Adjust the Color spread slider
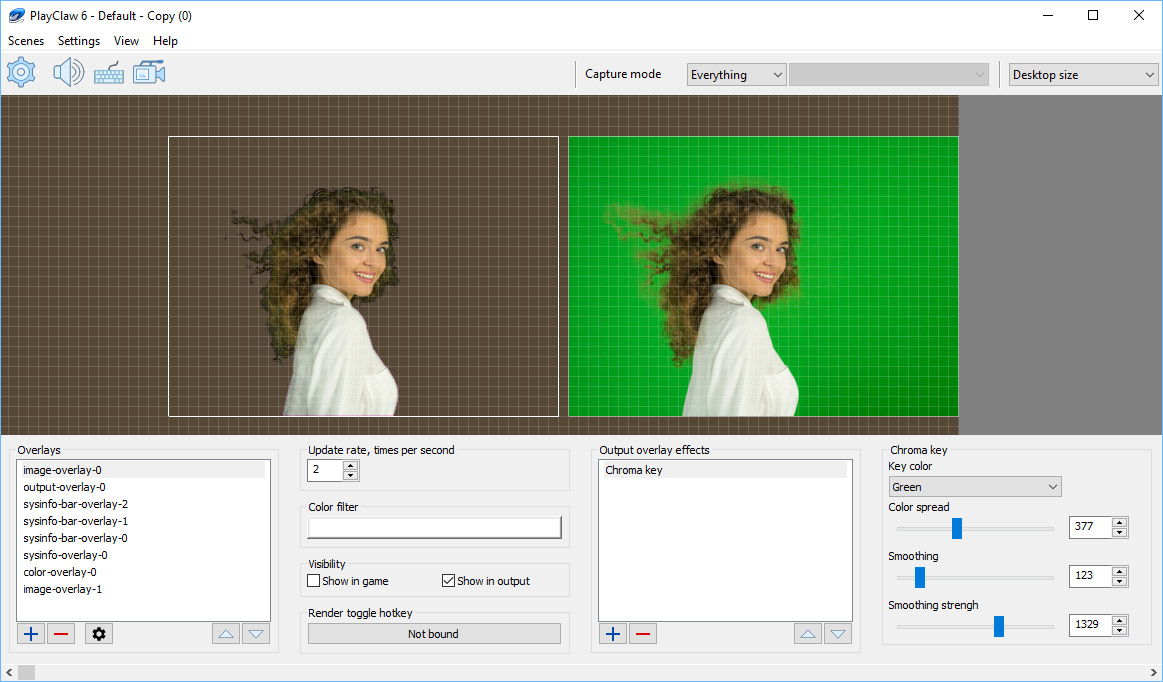Screen dimensions: 1163x682 point(956,528)
